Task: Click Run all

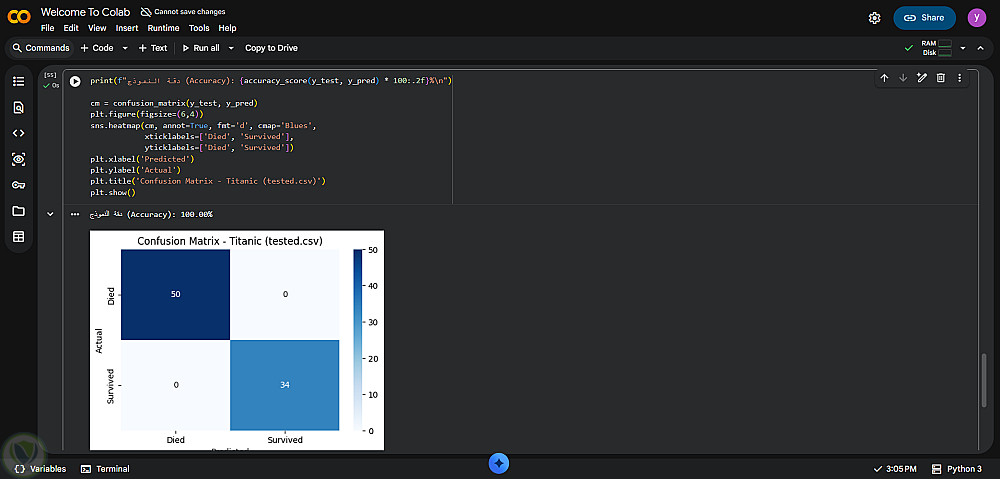Action: (x=201, y=48)
